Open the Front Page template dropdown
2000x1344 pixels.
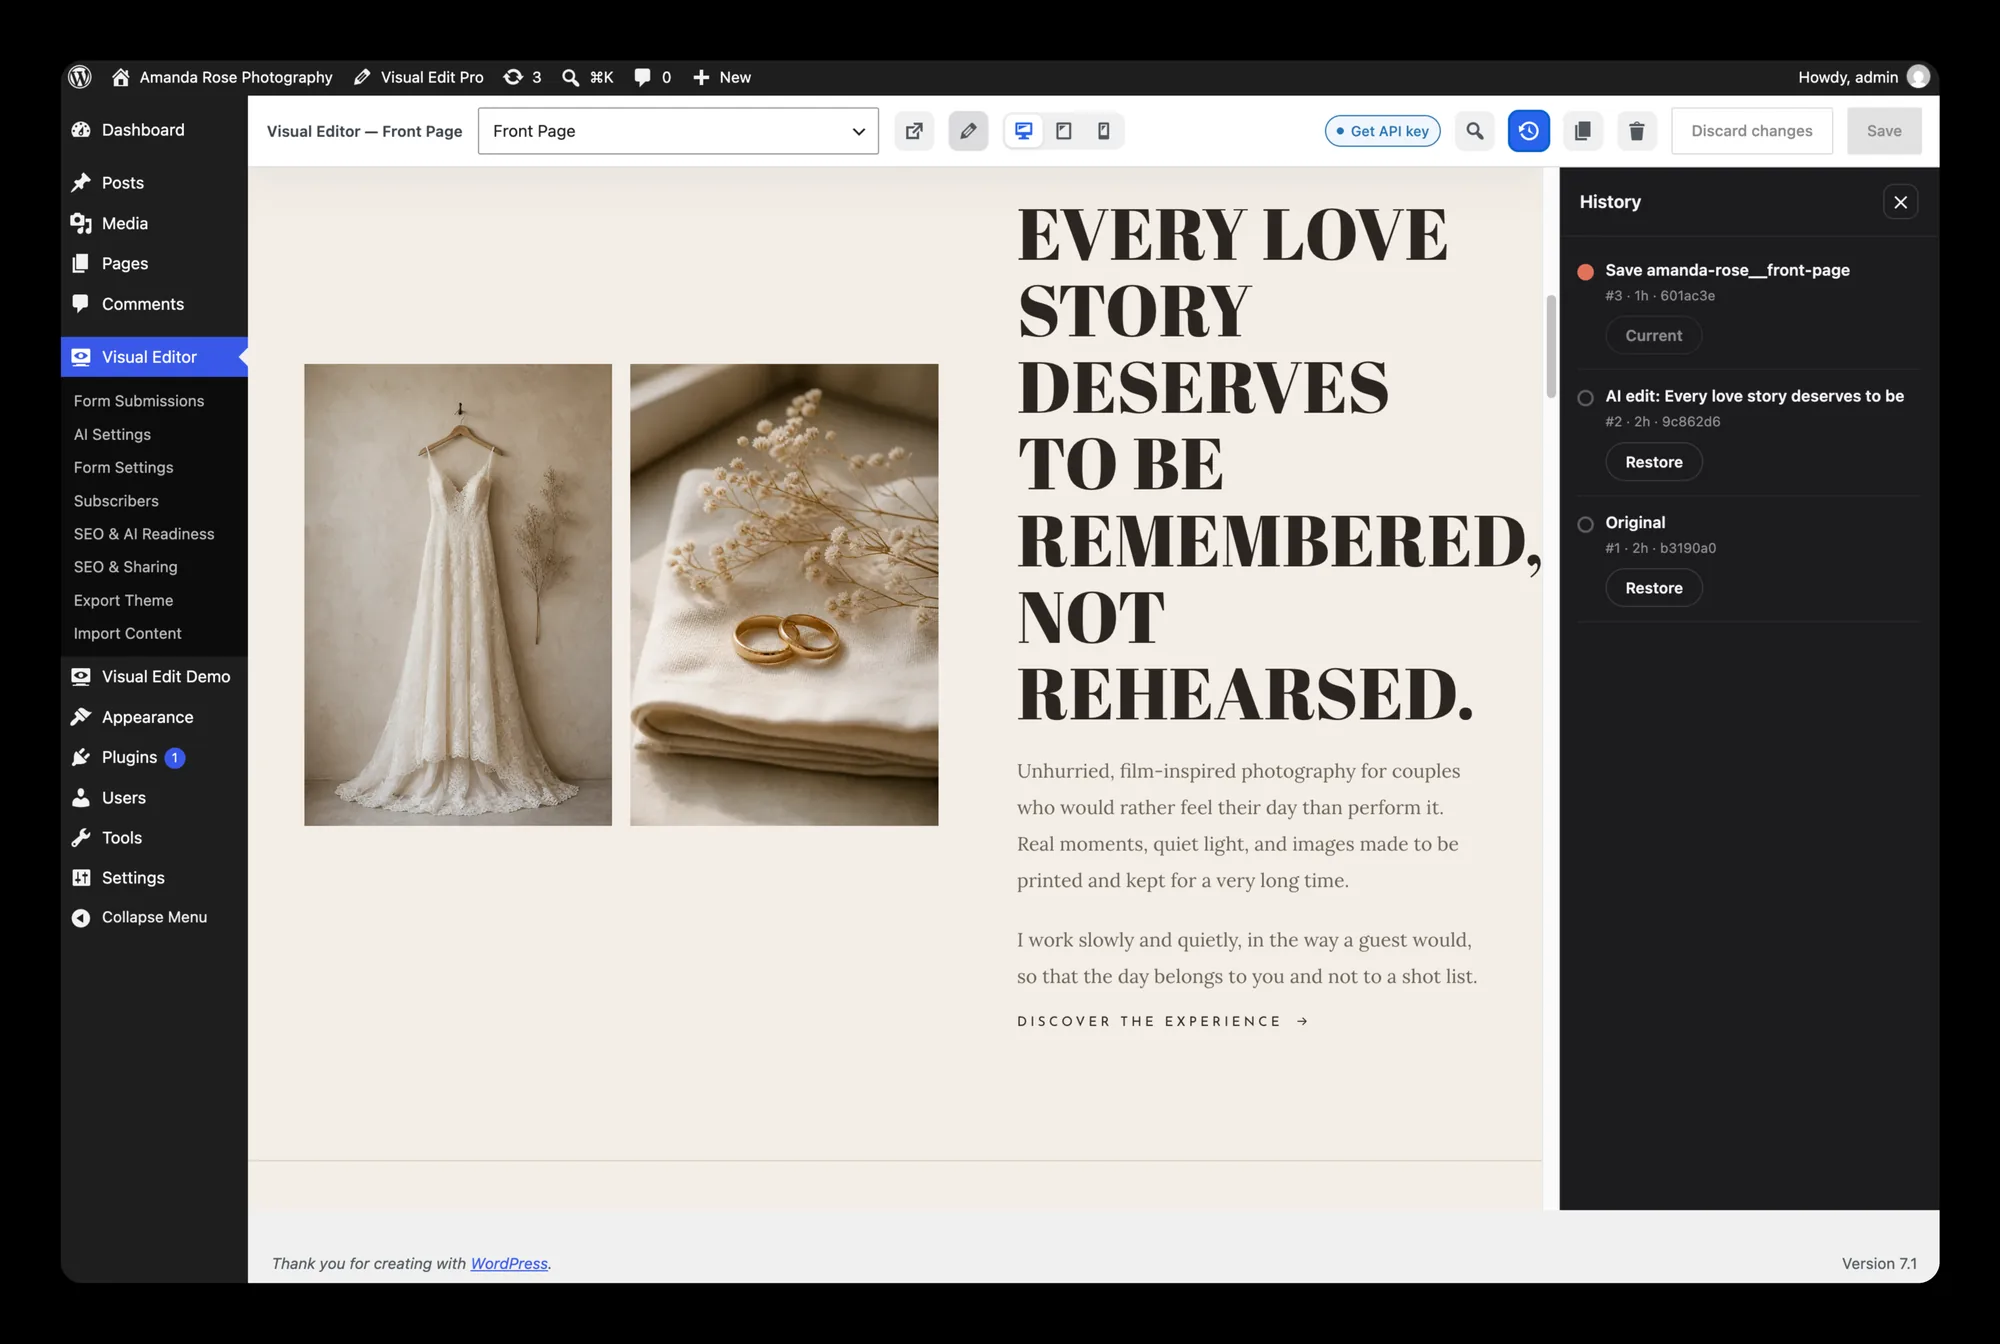tap(678, 131)
